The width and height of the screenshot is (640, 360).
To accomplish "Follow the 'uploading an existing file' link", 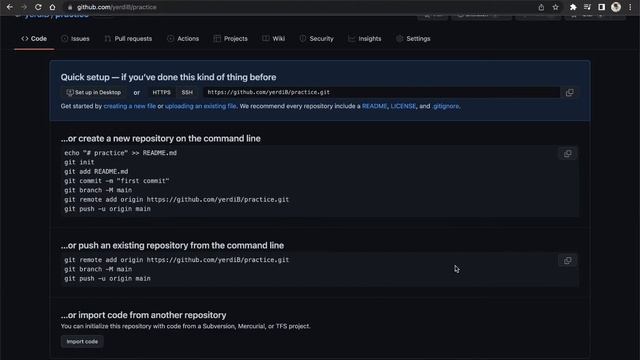I will [200, 106].
